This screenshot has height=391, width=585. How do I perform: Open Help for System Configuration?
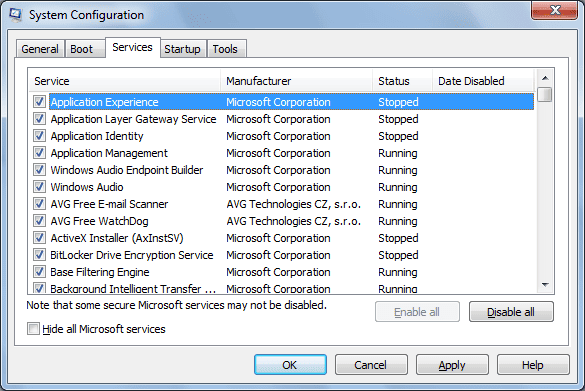click(533, 365)
